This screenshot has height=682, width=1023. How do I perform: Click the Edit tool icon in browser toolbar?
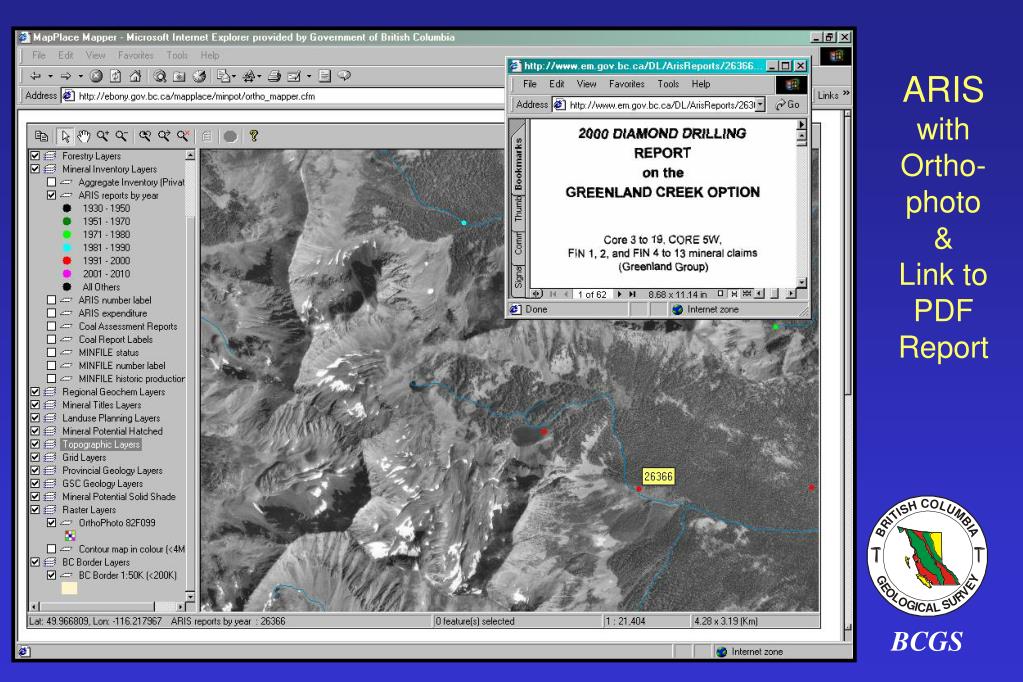[294, 76]
